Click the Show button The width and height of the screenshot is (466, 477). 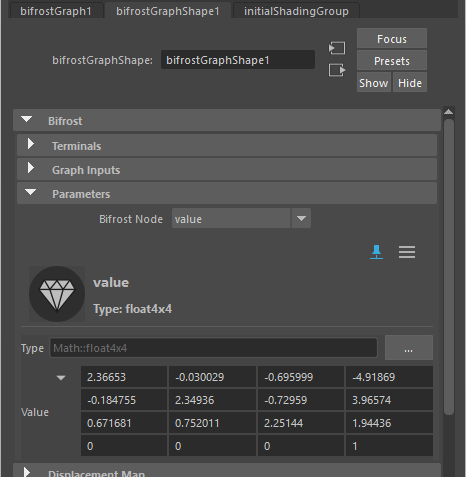click(374, 82)
